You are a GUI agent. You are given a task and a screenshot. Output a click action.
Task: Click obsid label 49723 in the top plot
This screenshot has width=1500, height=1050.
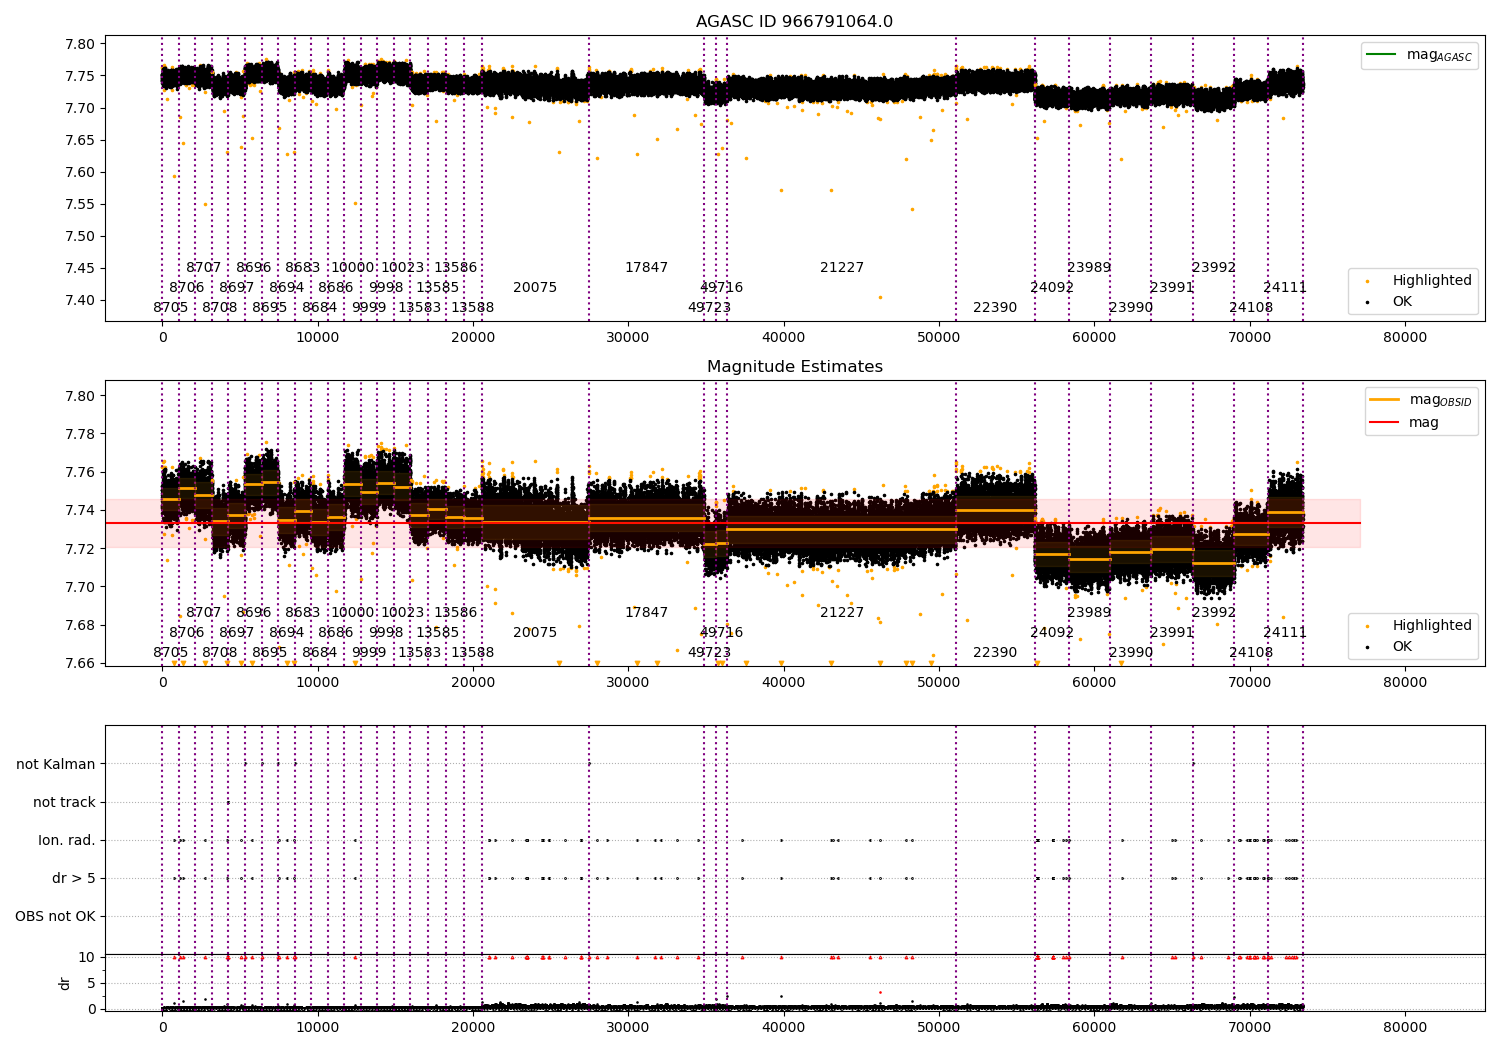coord(709,307)
